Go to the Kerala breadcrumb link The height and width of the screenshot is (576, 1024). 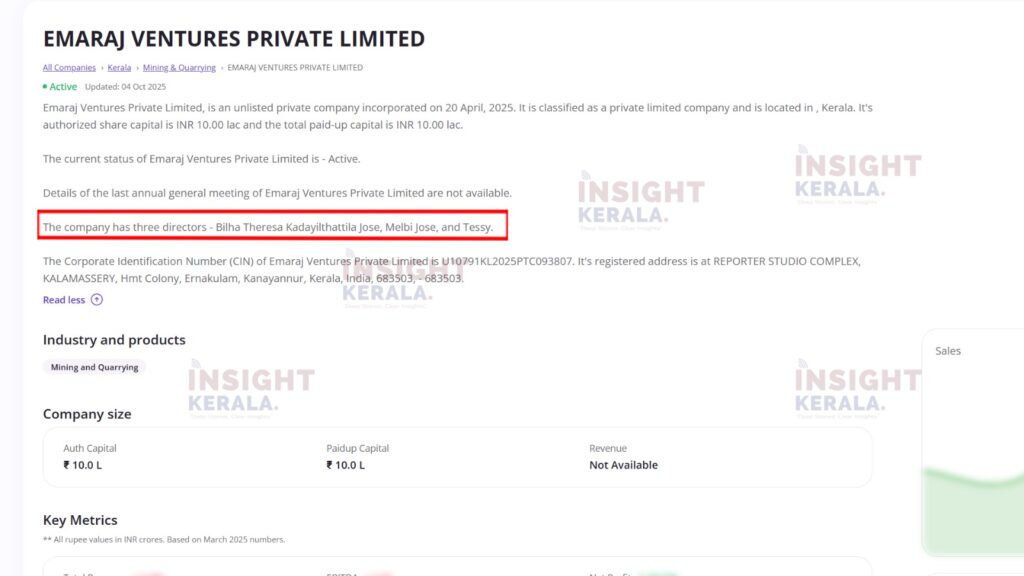(x=119, y=68)
